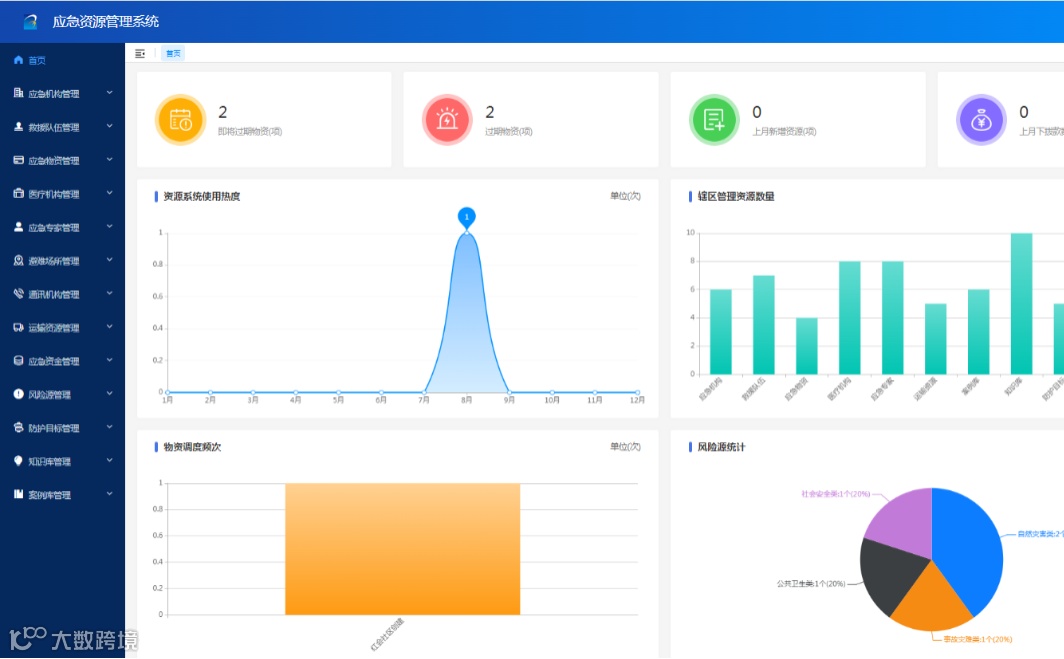Expand 医疗机构管理 with its chevron

[x=109, y=193]
